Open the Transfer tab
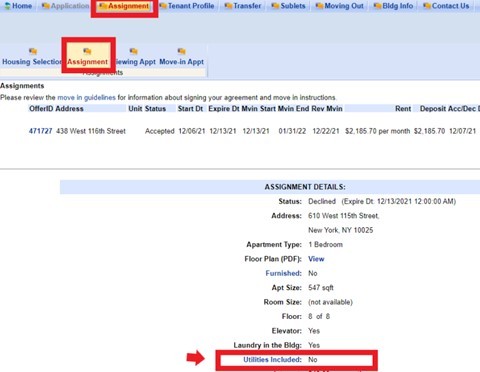This screenshot has width=480, height=372. [243, 6]
